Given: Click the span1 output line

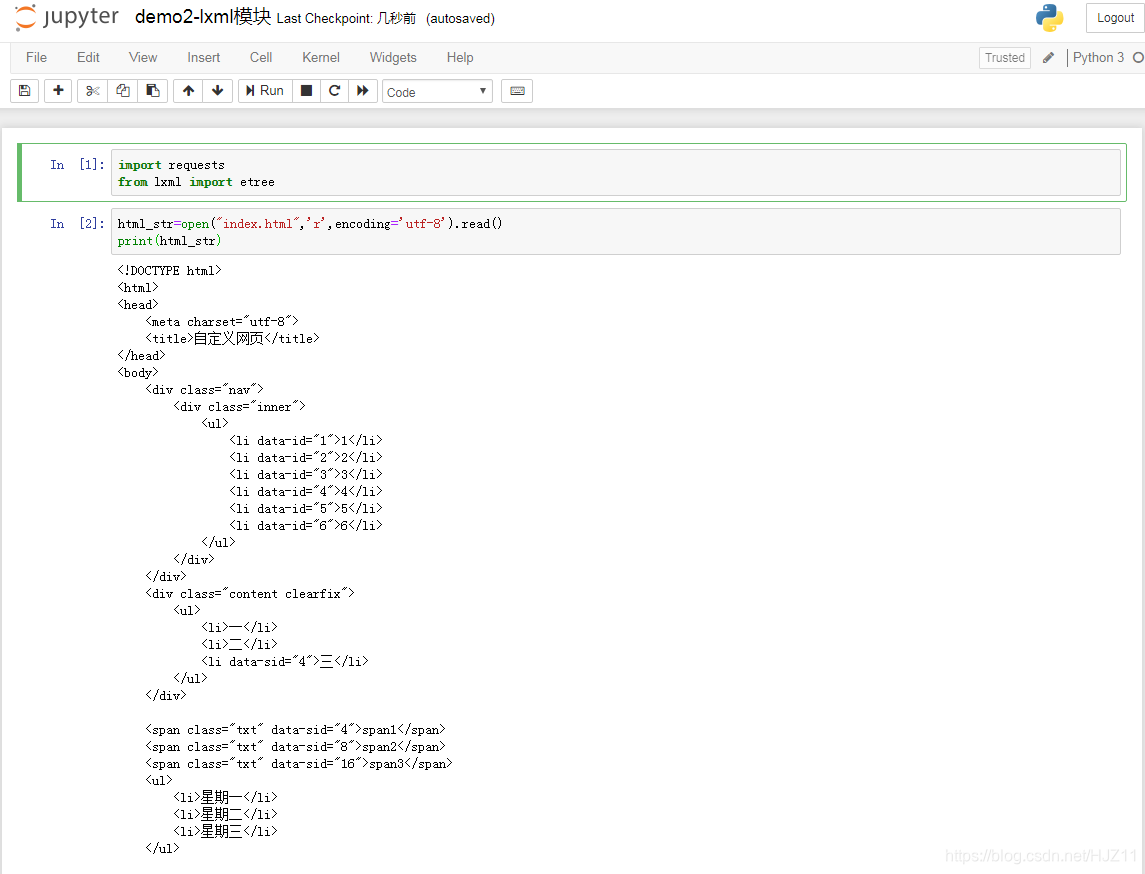Looking at the screenshot, I should pyautogui.click(x=296, y=729).
